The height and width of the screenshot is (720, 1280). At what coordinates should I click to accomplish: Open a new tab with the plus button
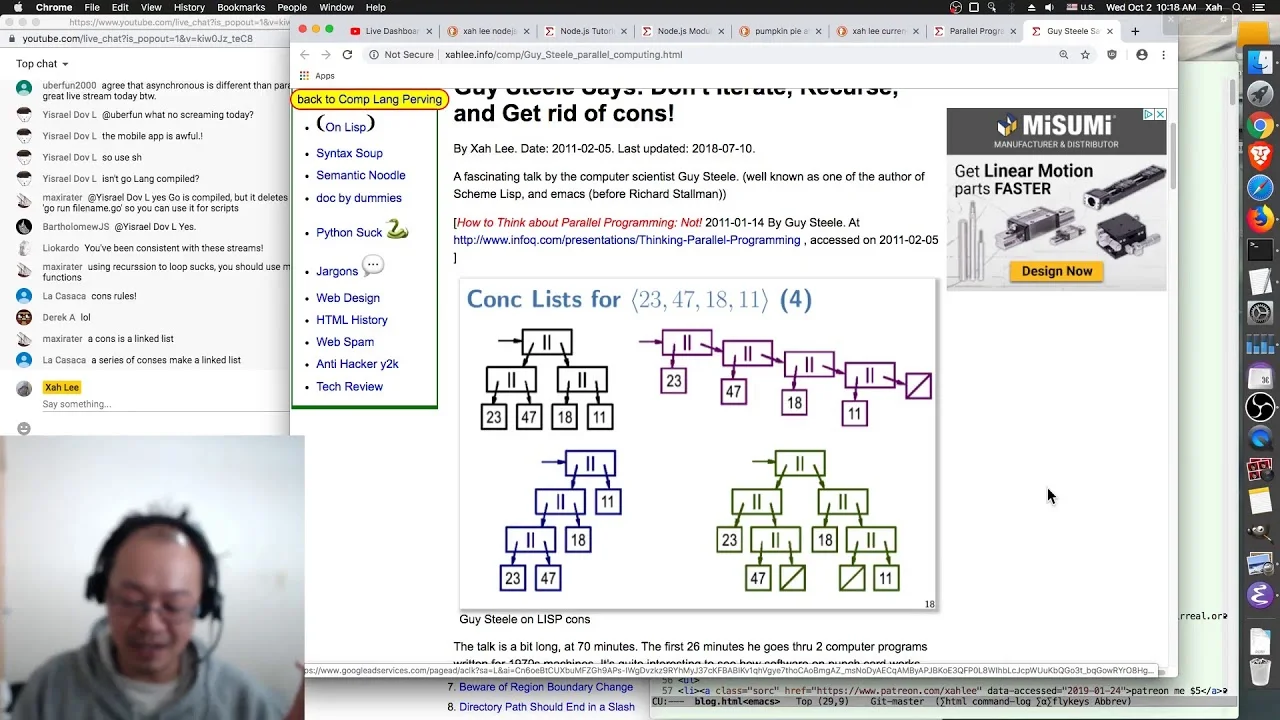[1135, 31]
